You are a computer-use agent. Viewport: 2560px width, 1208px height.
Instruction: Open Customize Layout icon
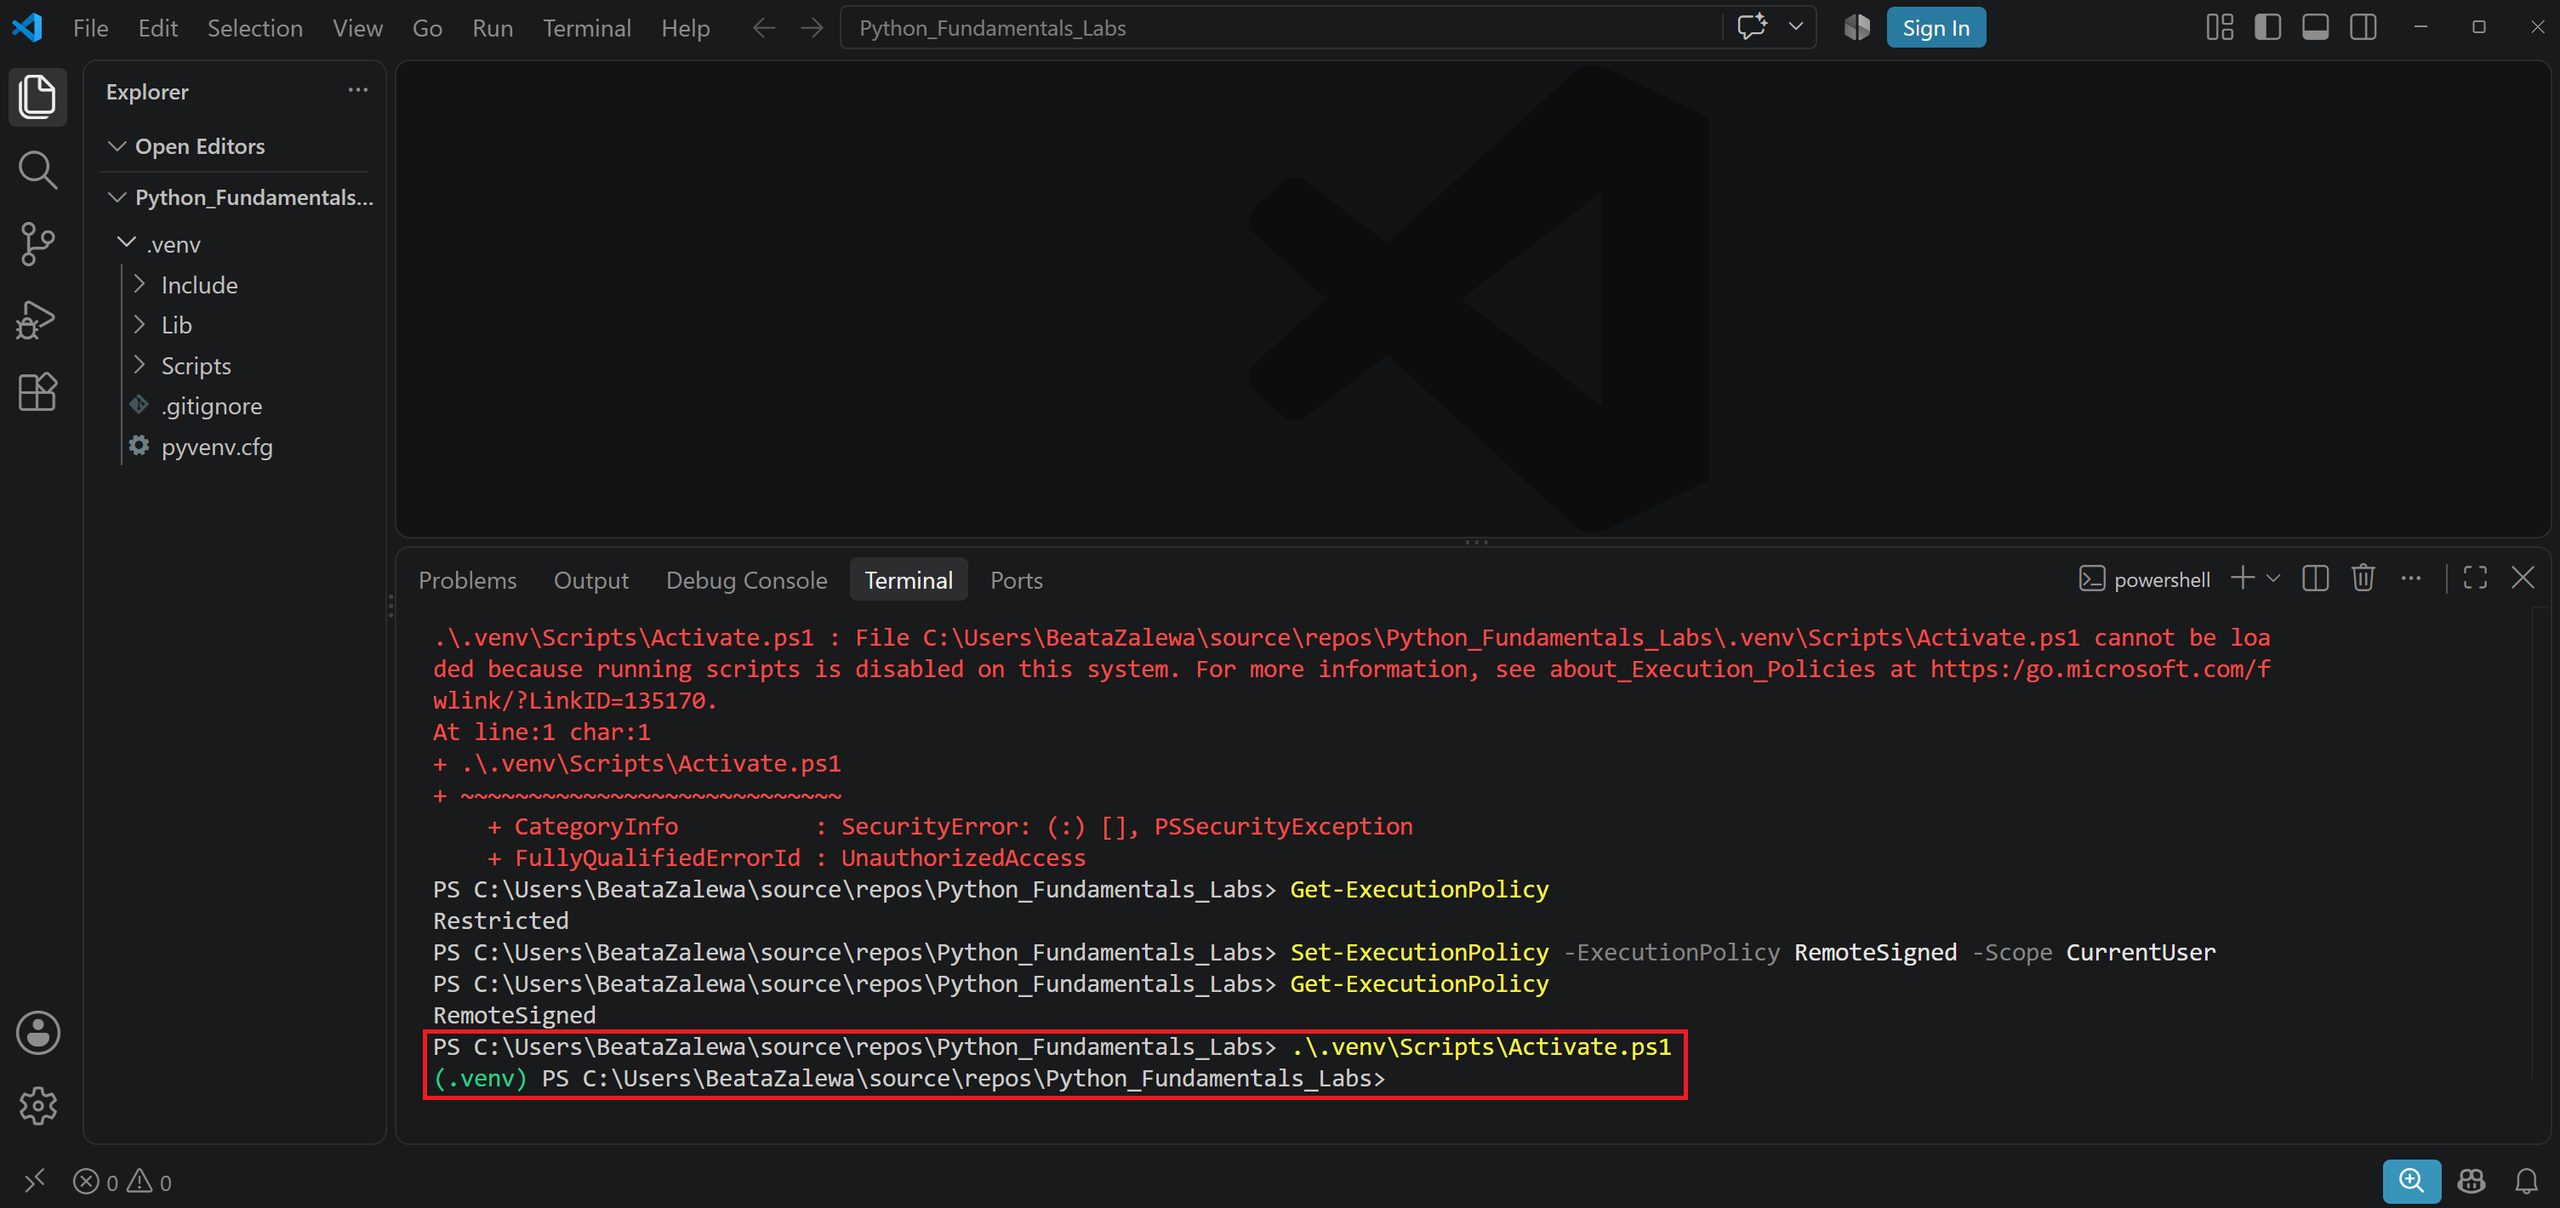[x=2219, y=27]
